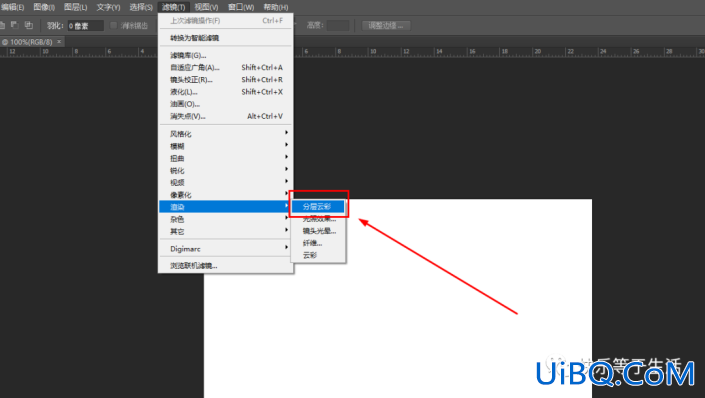
Task: Choose 自适应广角(A)... menu entry
Action: pos(226,67)
